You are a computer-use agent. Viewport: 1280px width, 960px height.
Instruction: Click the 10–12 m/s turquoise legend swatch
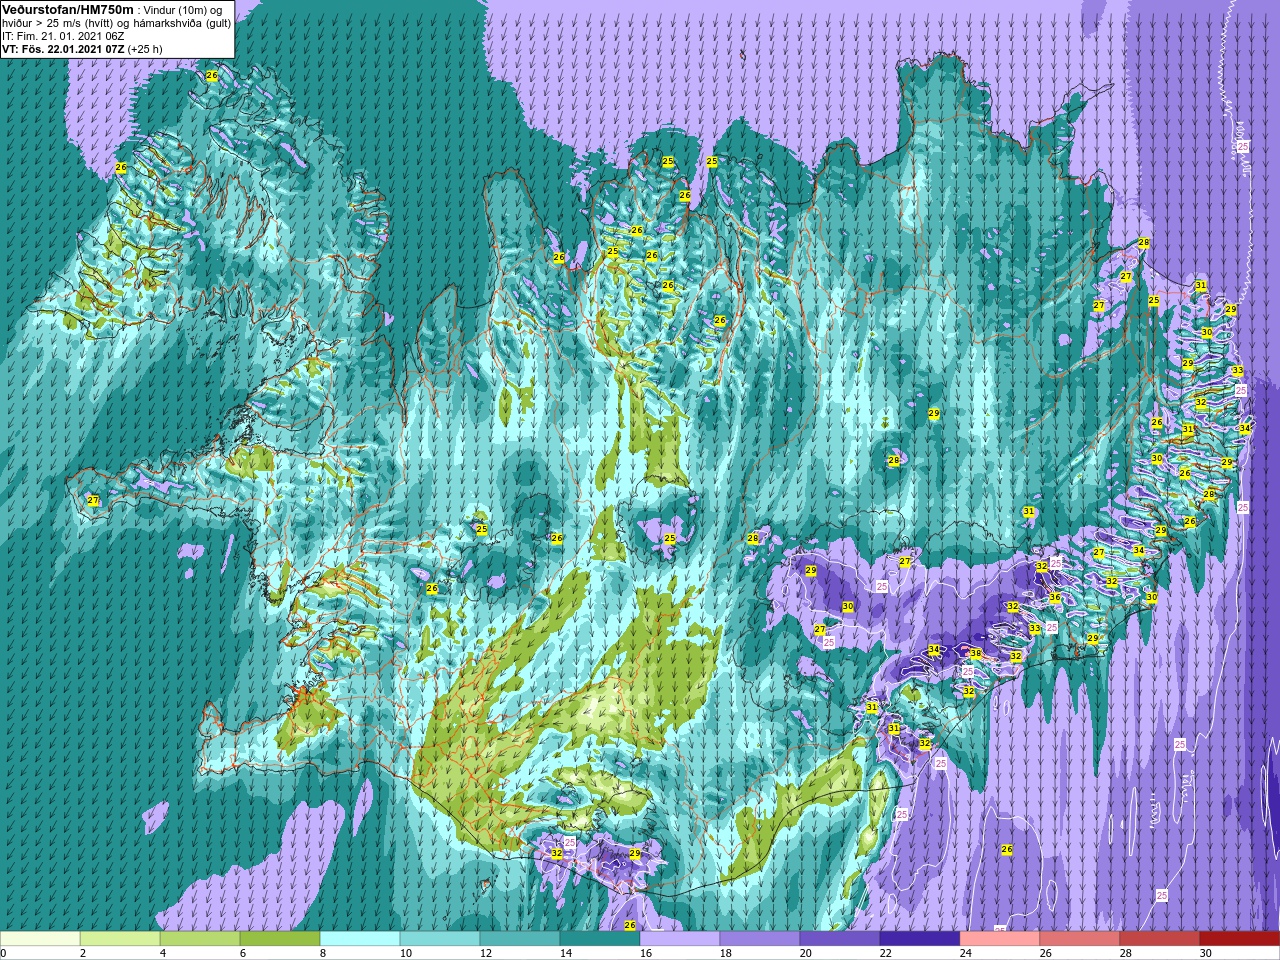tap(440, 940)
